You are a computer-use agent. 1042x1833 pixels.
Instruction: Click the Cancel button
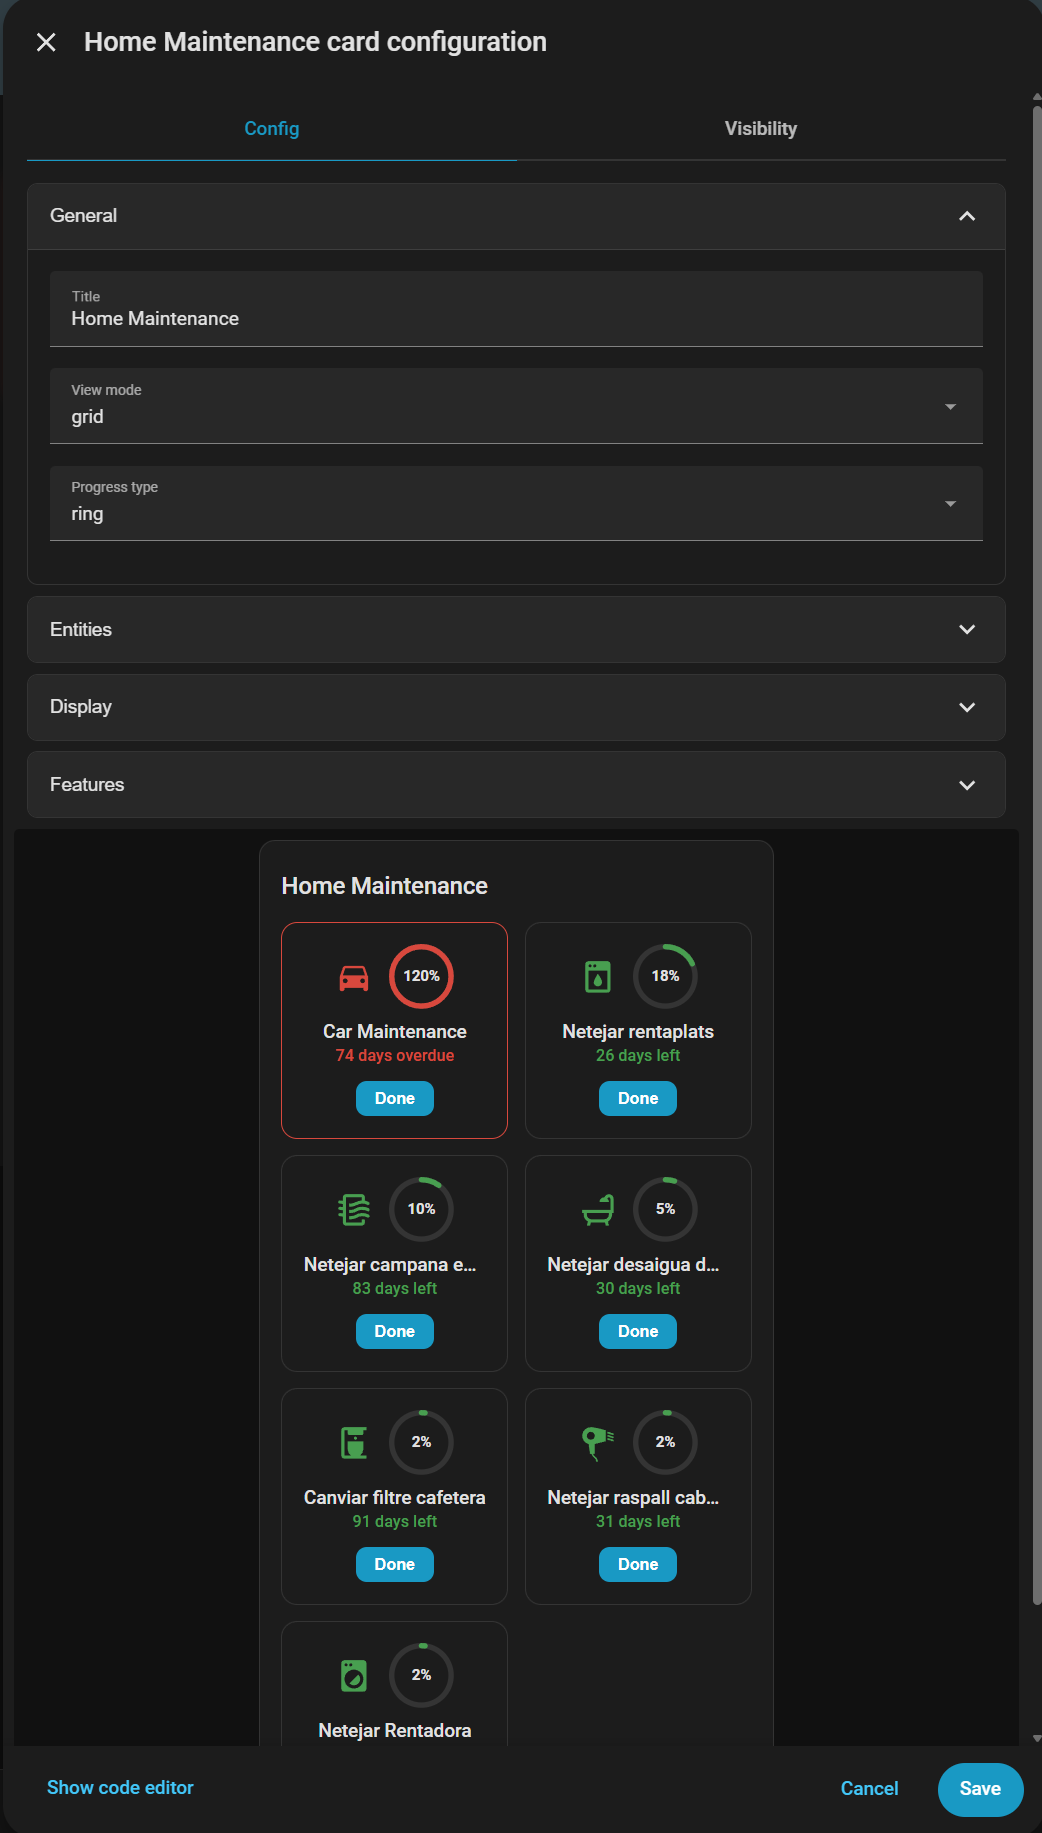point(869,1789)
